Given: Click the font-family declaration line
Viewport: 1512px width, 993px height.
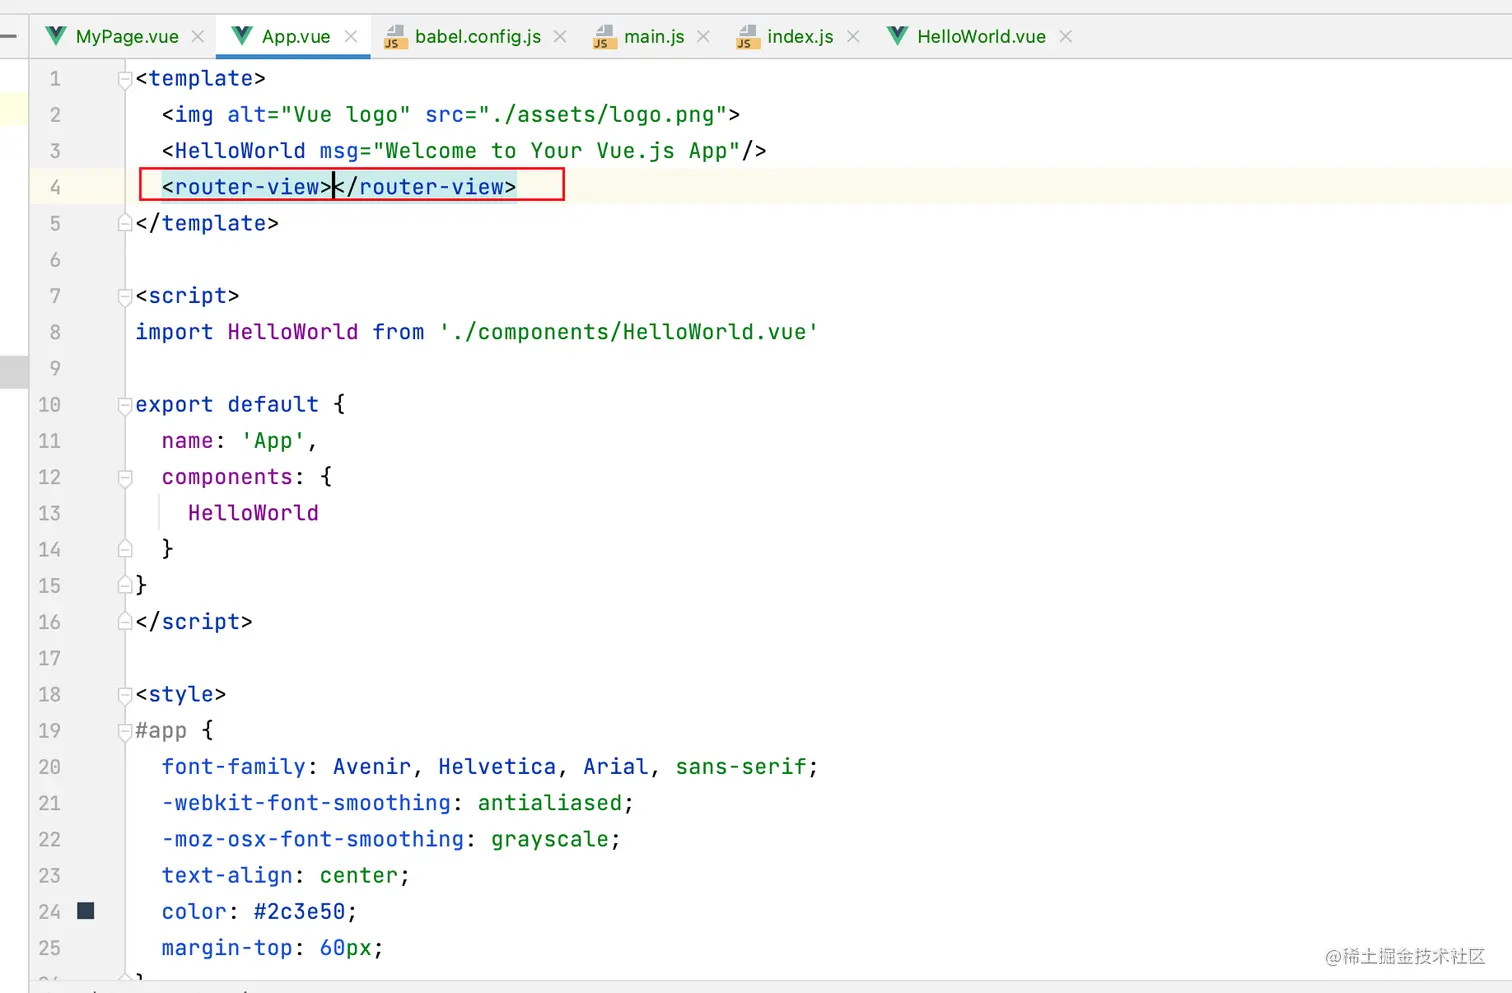Looking at the screenshot, I should tap(490, 767).
